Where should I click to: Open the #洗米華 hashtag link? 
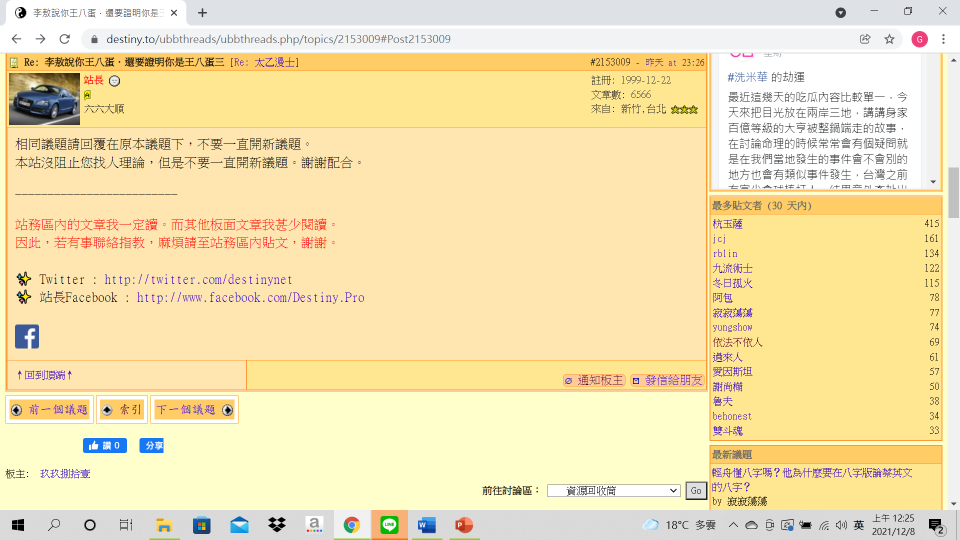pos(748,77)
